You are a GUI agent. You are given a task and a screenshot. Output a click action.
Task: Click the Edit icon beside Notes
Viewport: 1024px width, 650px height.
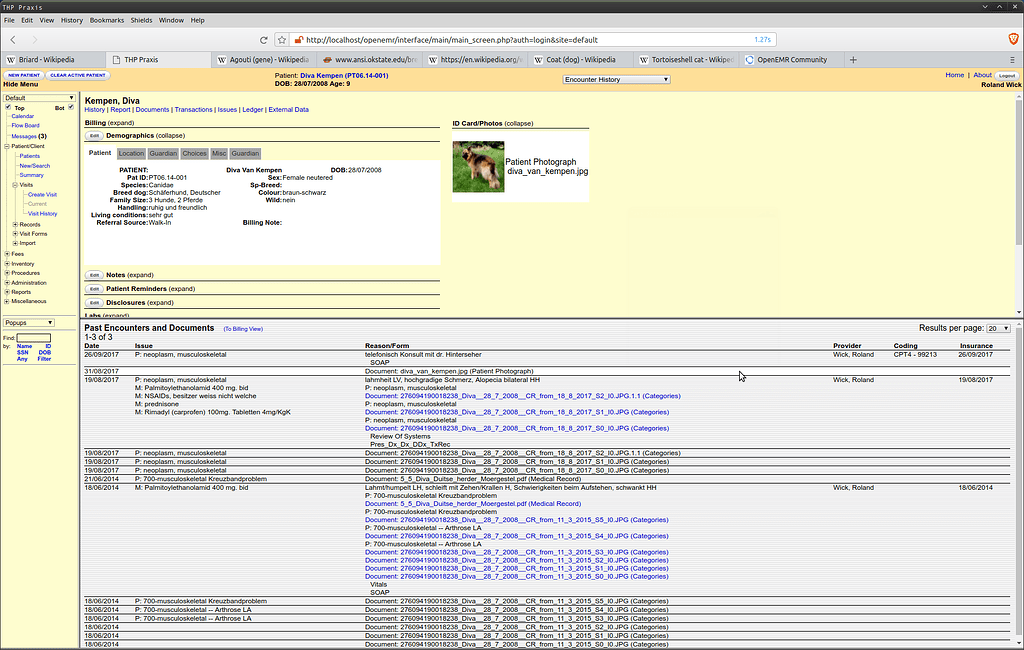click(94, 274)
